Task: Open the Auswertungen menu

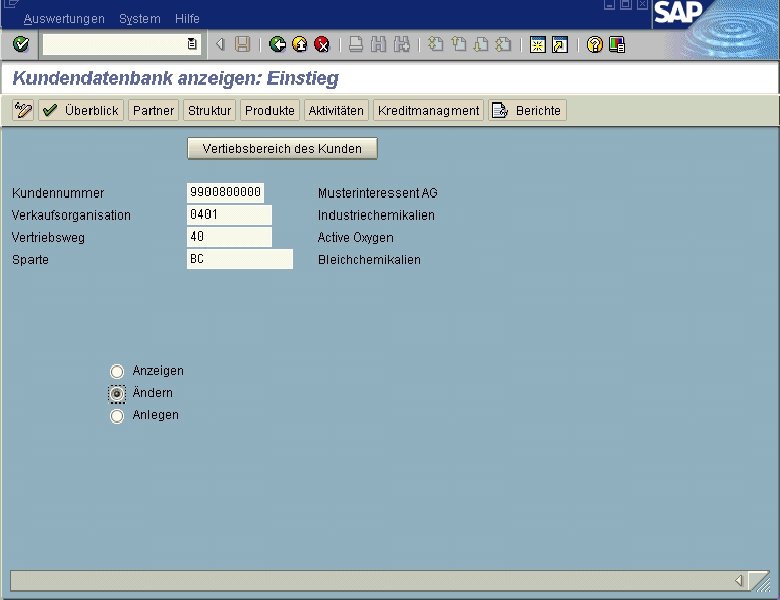Action: point(64,19)
